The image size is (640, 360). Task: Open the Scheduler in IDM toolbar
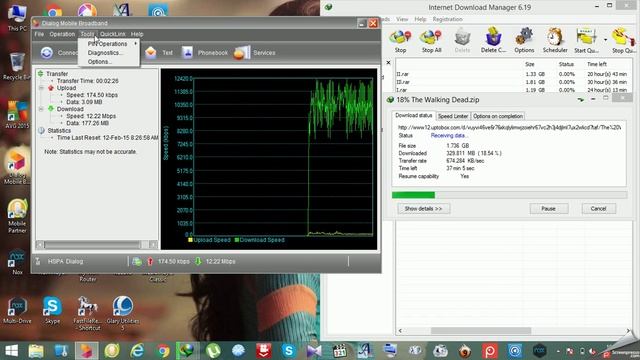click(x=555, y=41)
